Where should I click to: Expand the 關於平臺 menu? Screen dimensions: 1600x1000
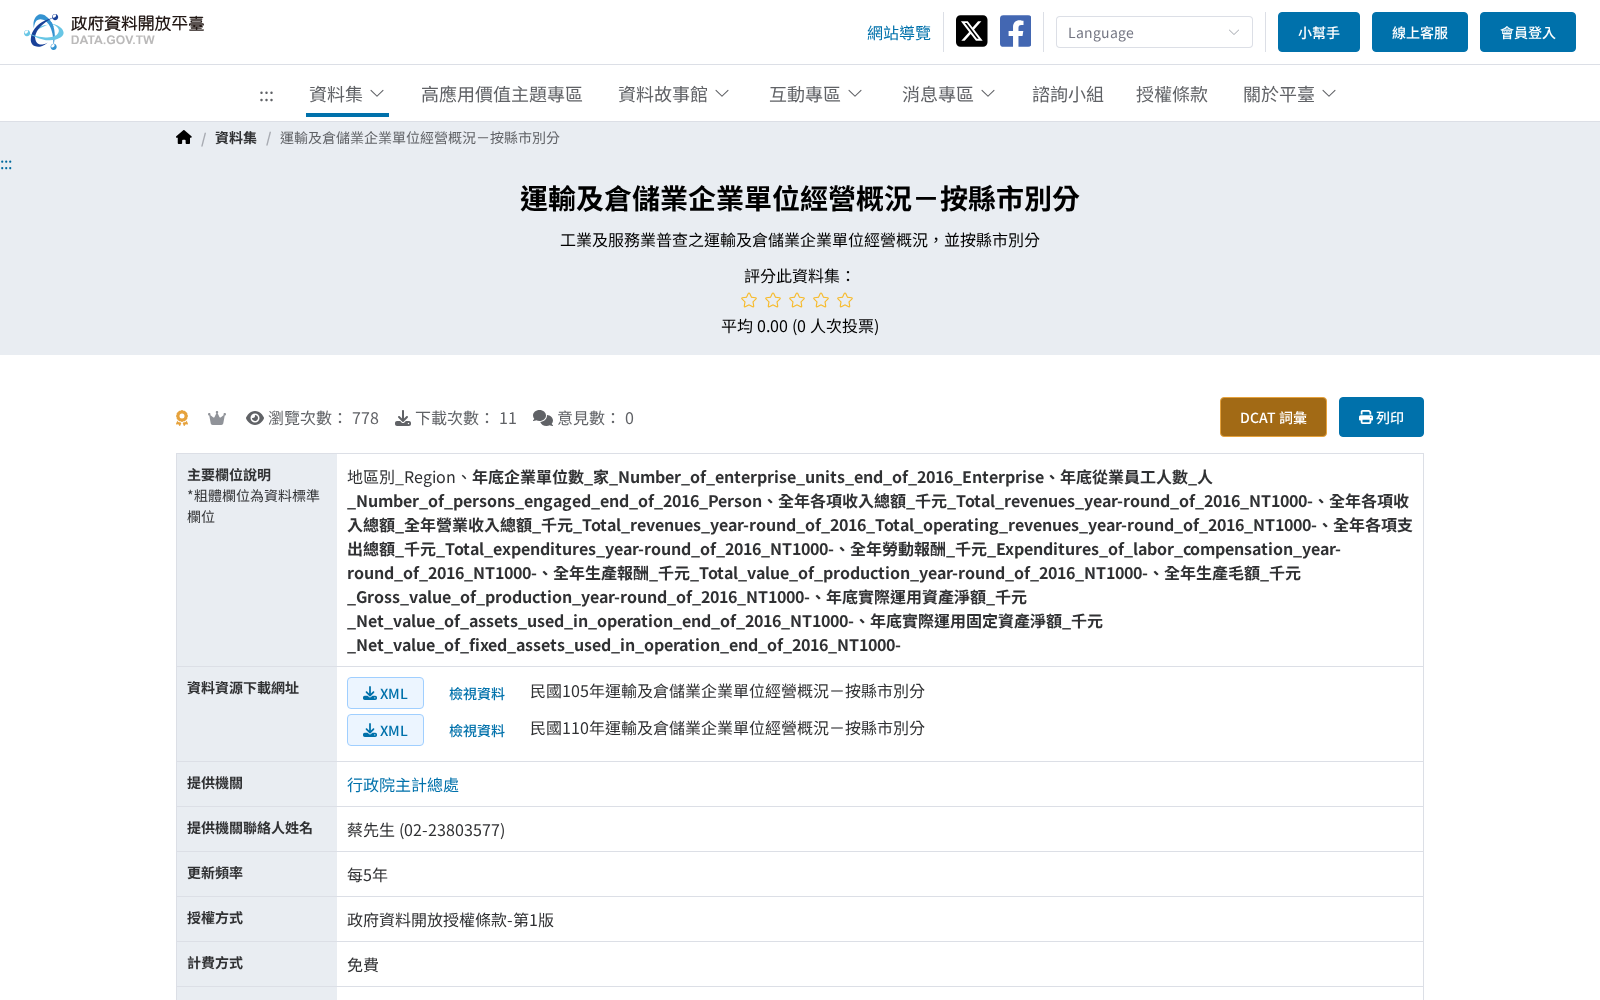tap(1289, 94)
